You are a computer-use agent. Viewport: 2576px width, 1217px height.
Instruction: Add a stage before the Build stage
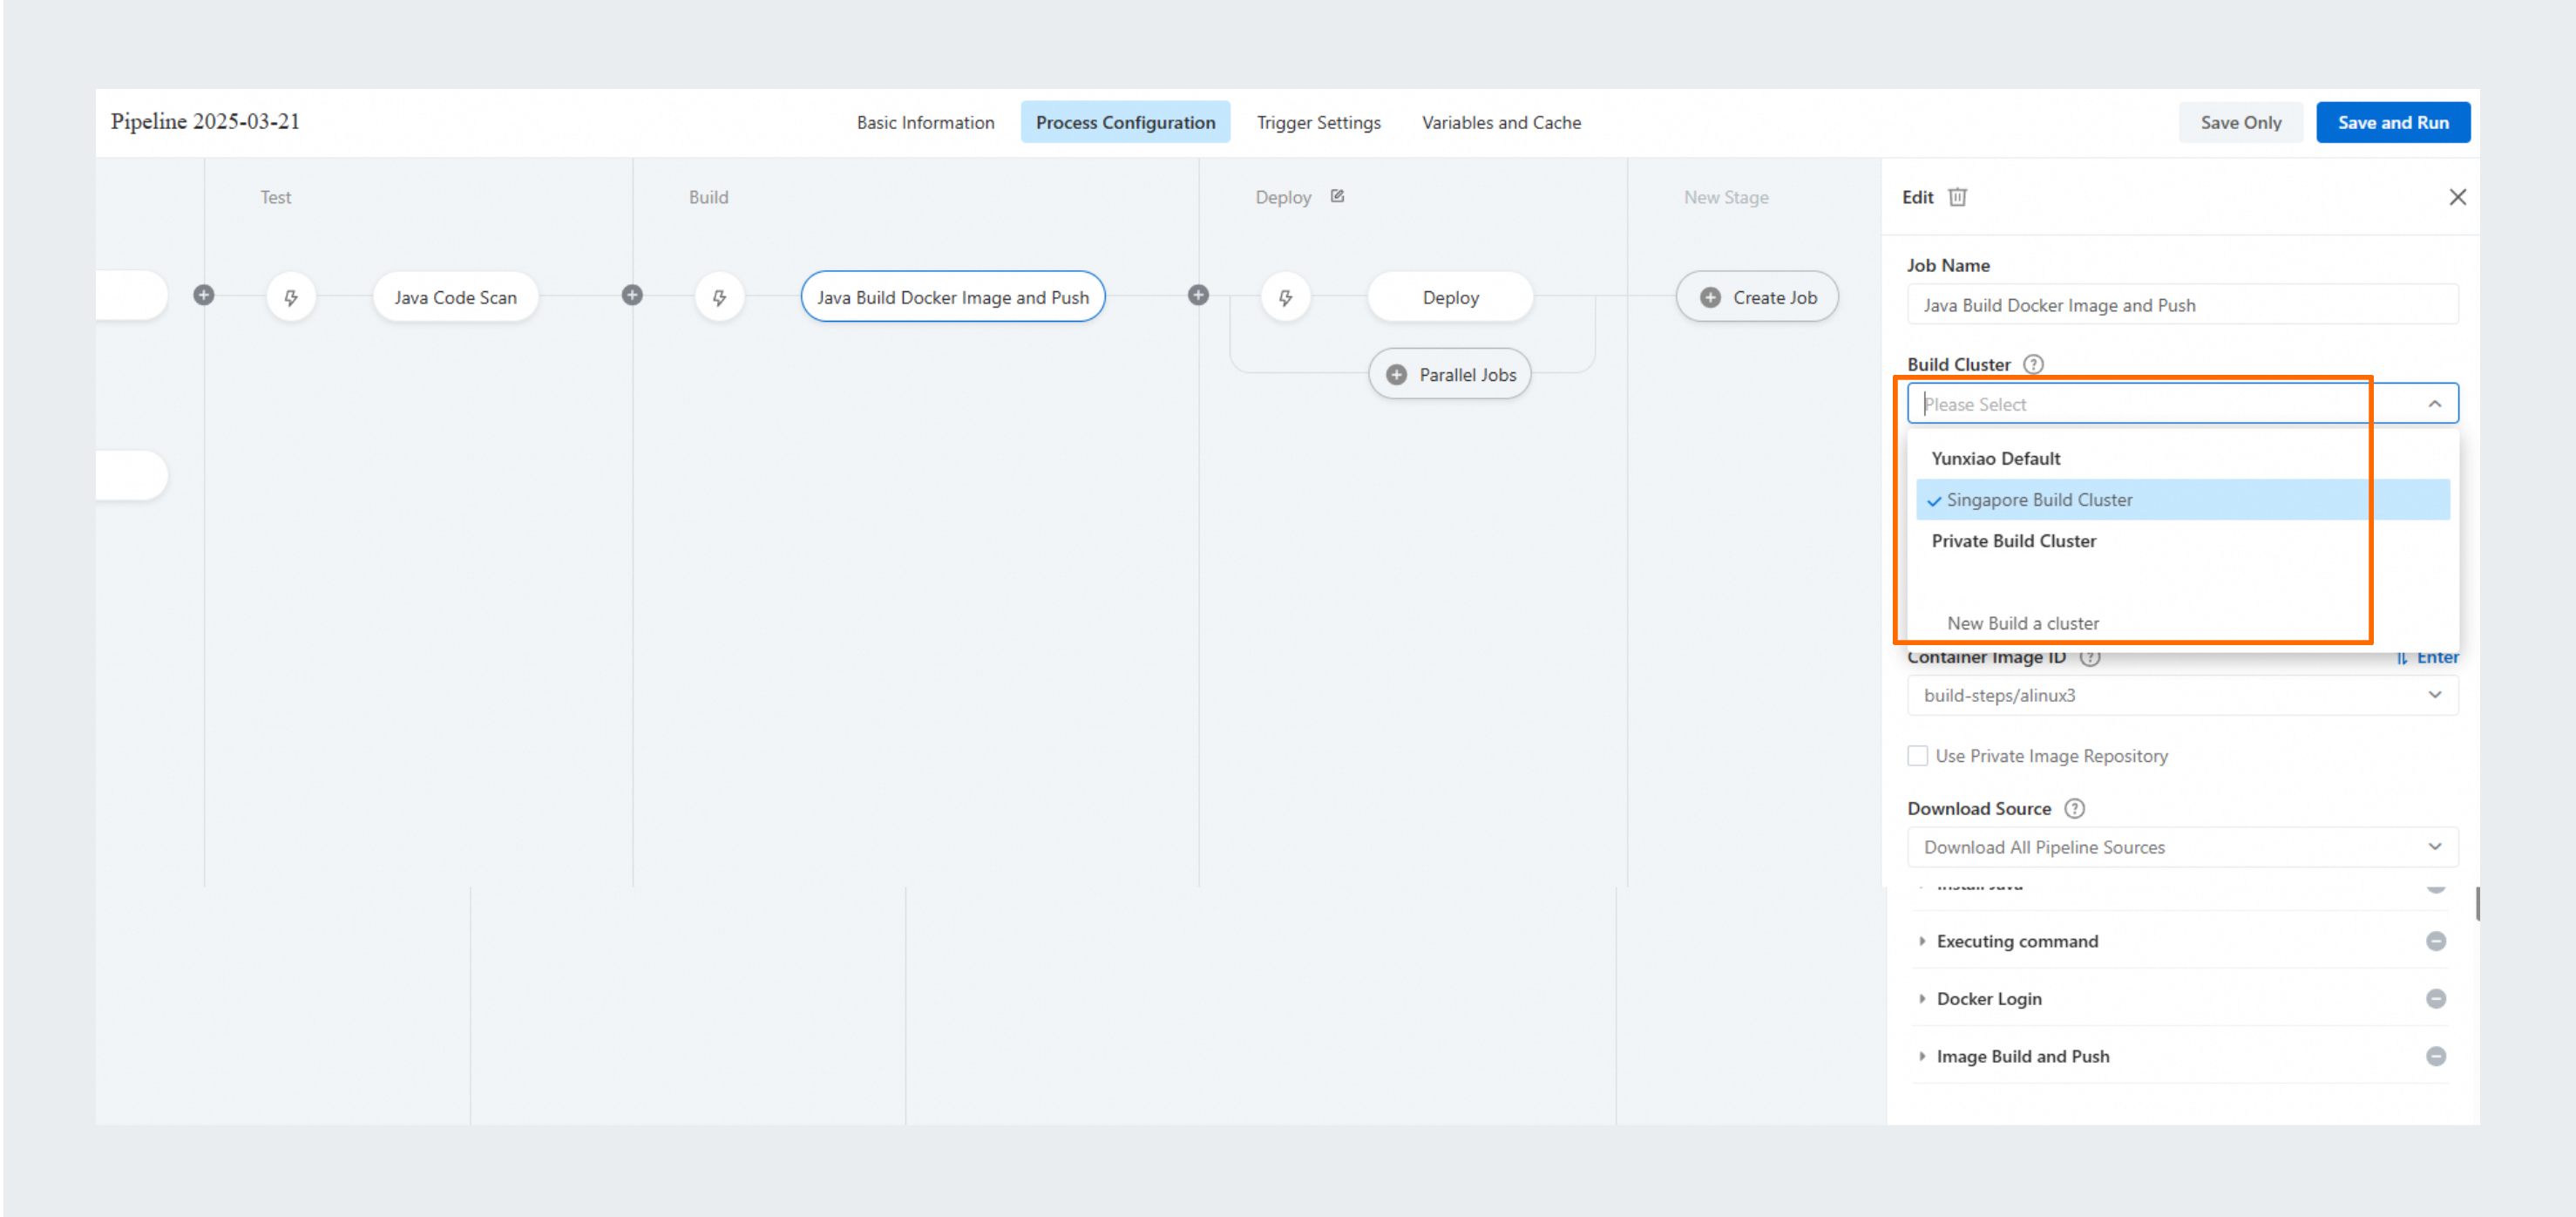click(x=632, y=295)
